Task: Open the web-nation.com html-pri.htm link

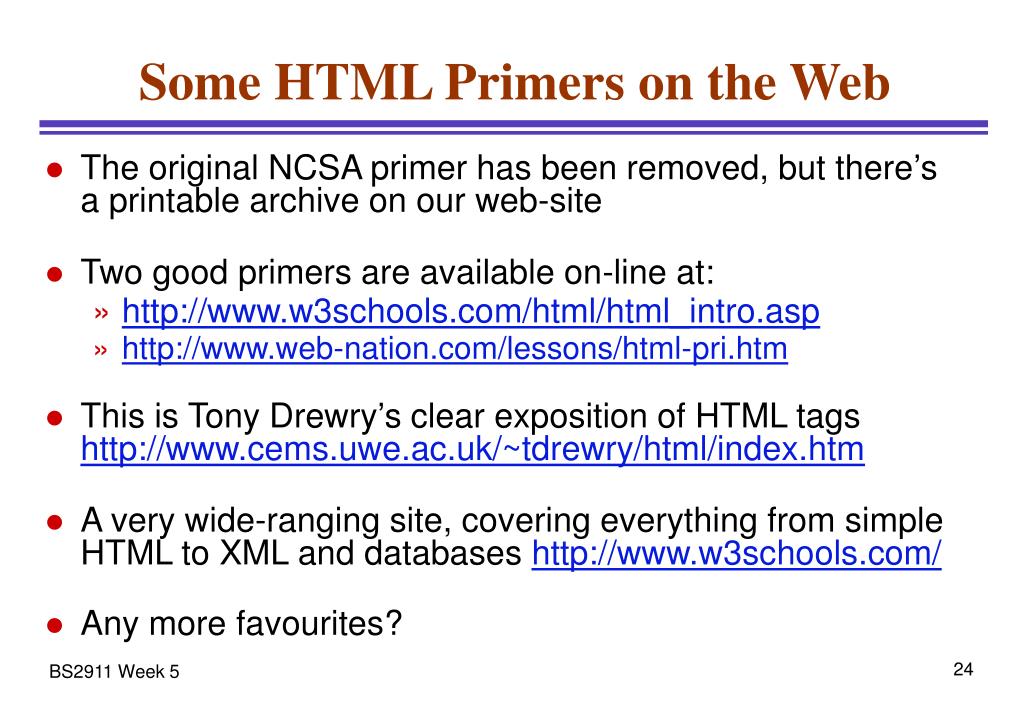Action: [455, 348]
